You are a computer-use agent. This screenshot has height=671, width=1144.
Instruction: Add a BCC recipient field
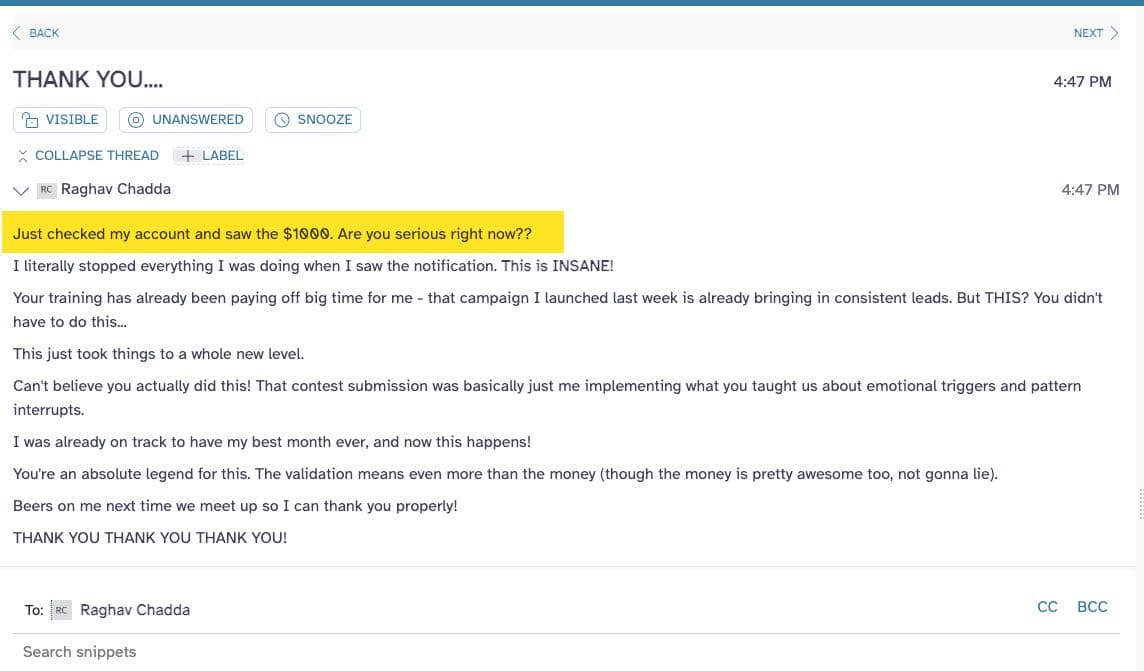[1092, 607]
